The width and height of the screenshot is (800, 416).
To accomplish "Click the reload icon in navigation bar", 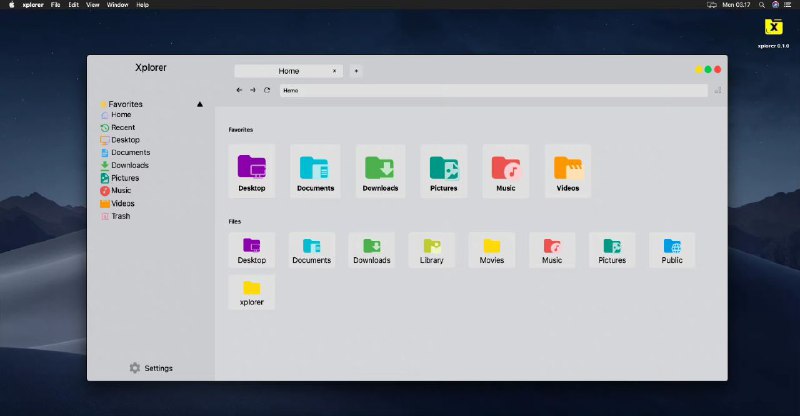I will [267, 90].
